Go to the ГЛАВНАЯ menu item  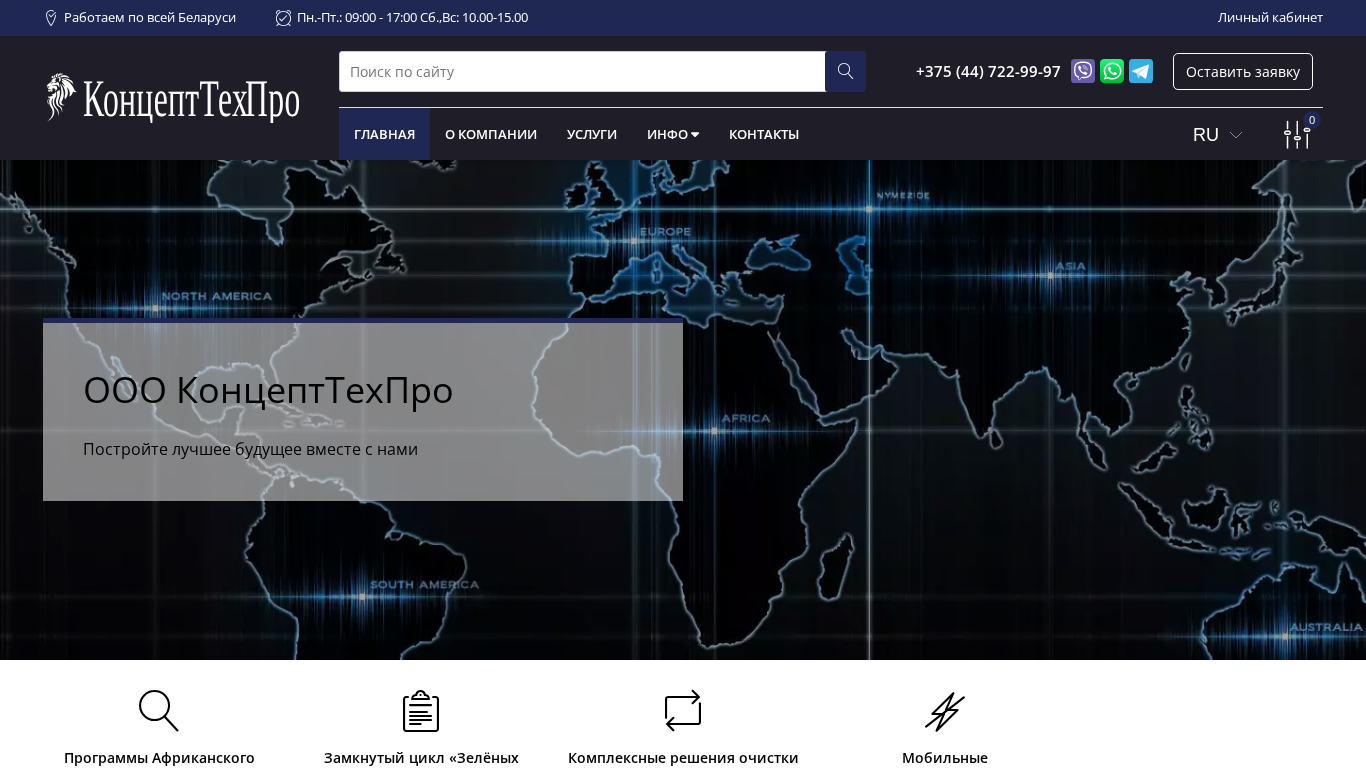click(x=384, y=134)
